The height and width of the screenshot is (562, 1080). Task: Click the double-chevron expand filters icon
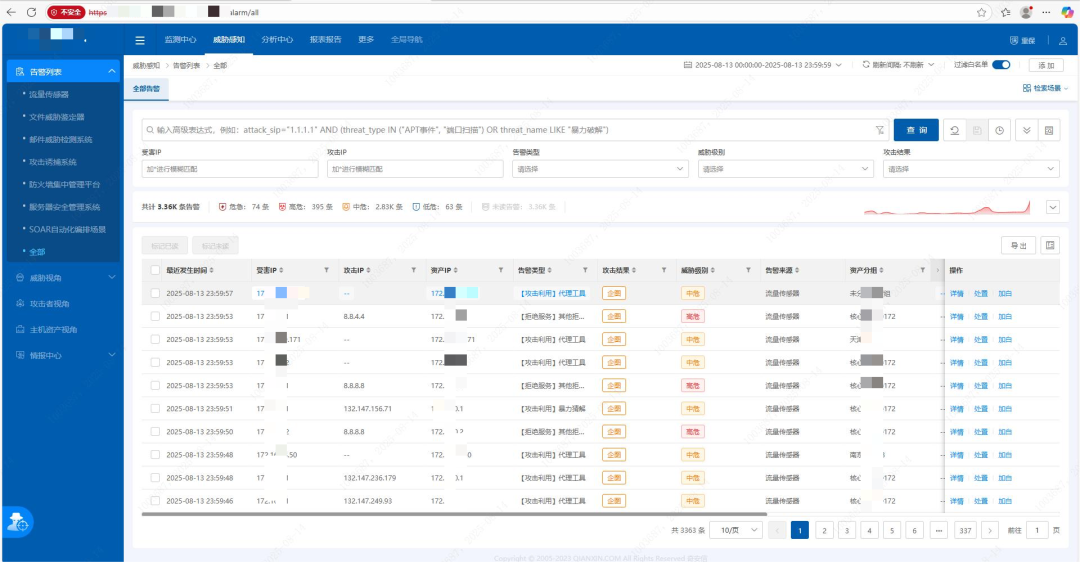[1027, 130]
